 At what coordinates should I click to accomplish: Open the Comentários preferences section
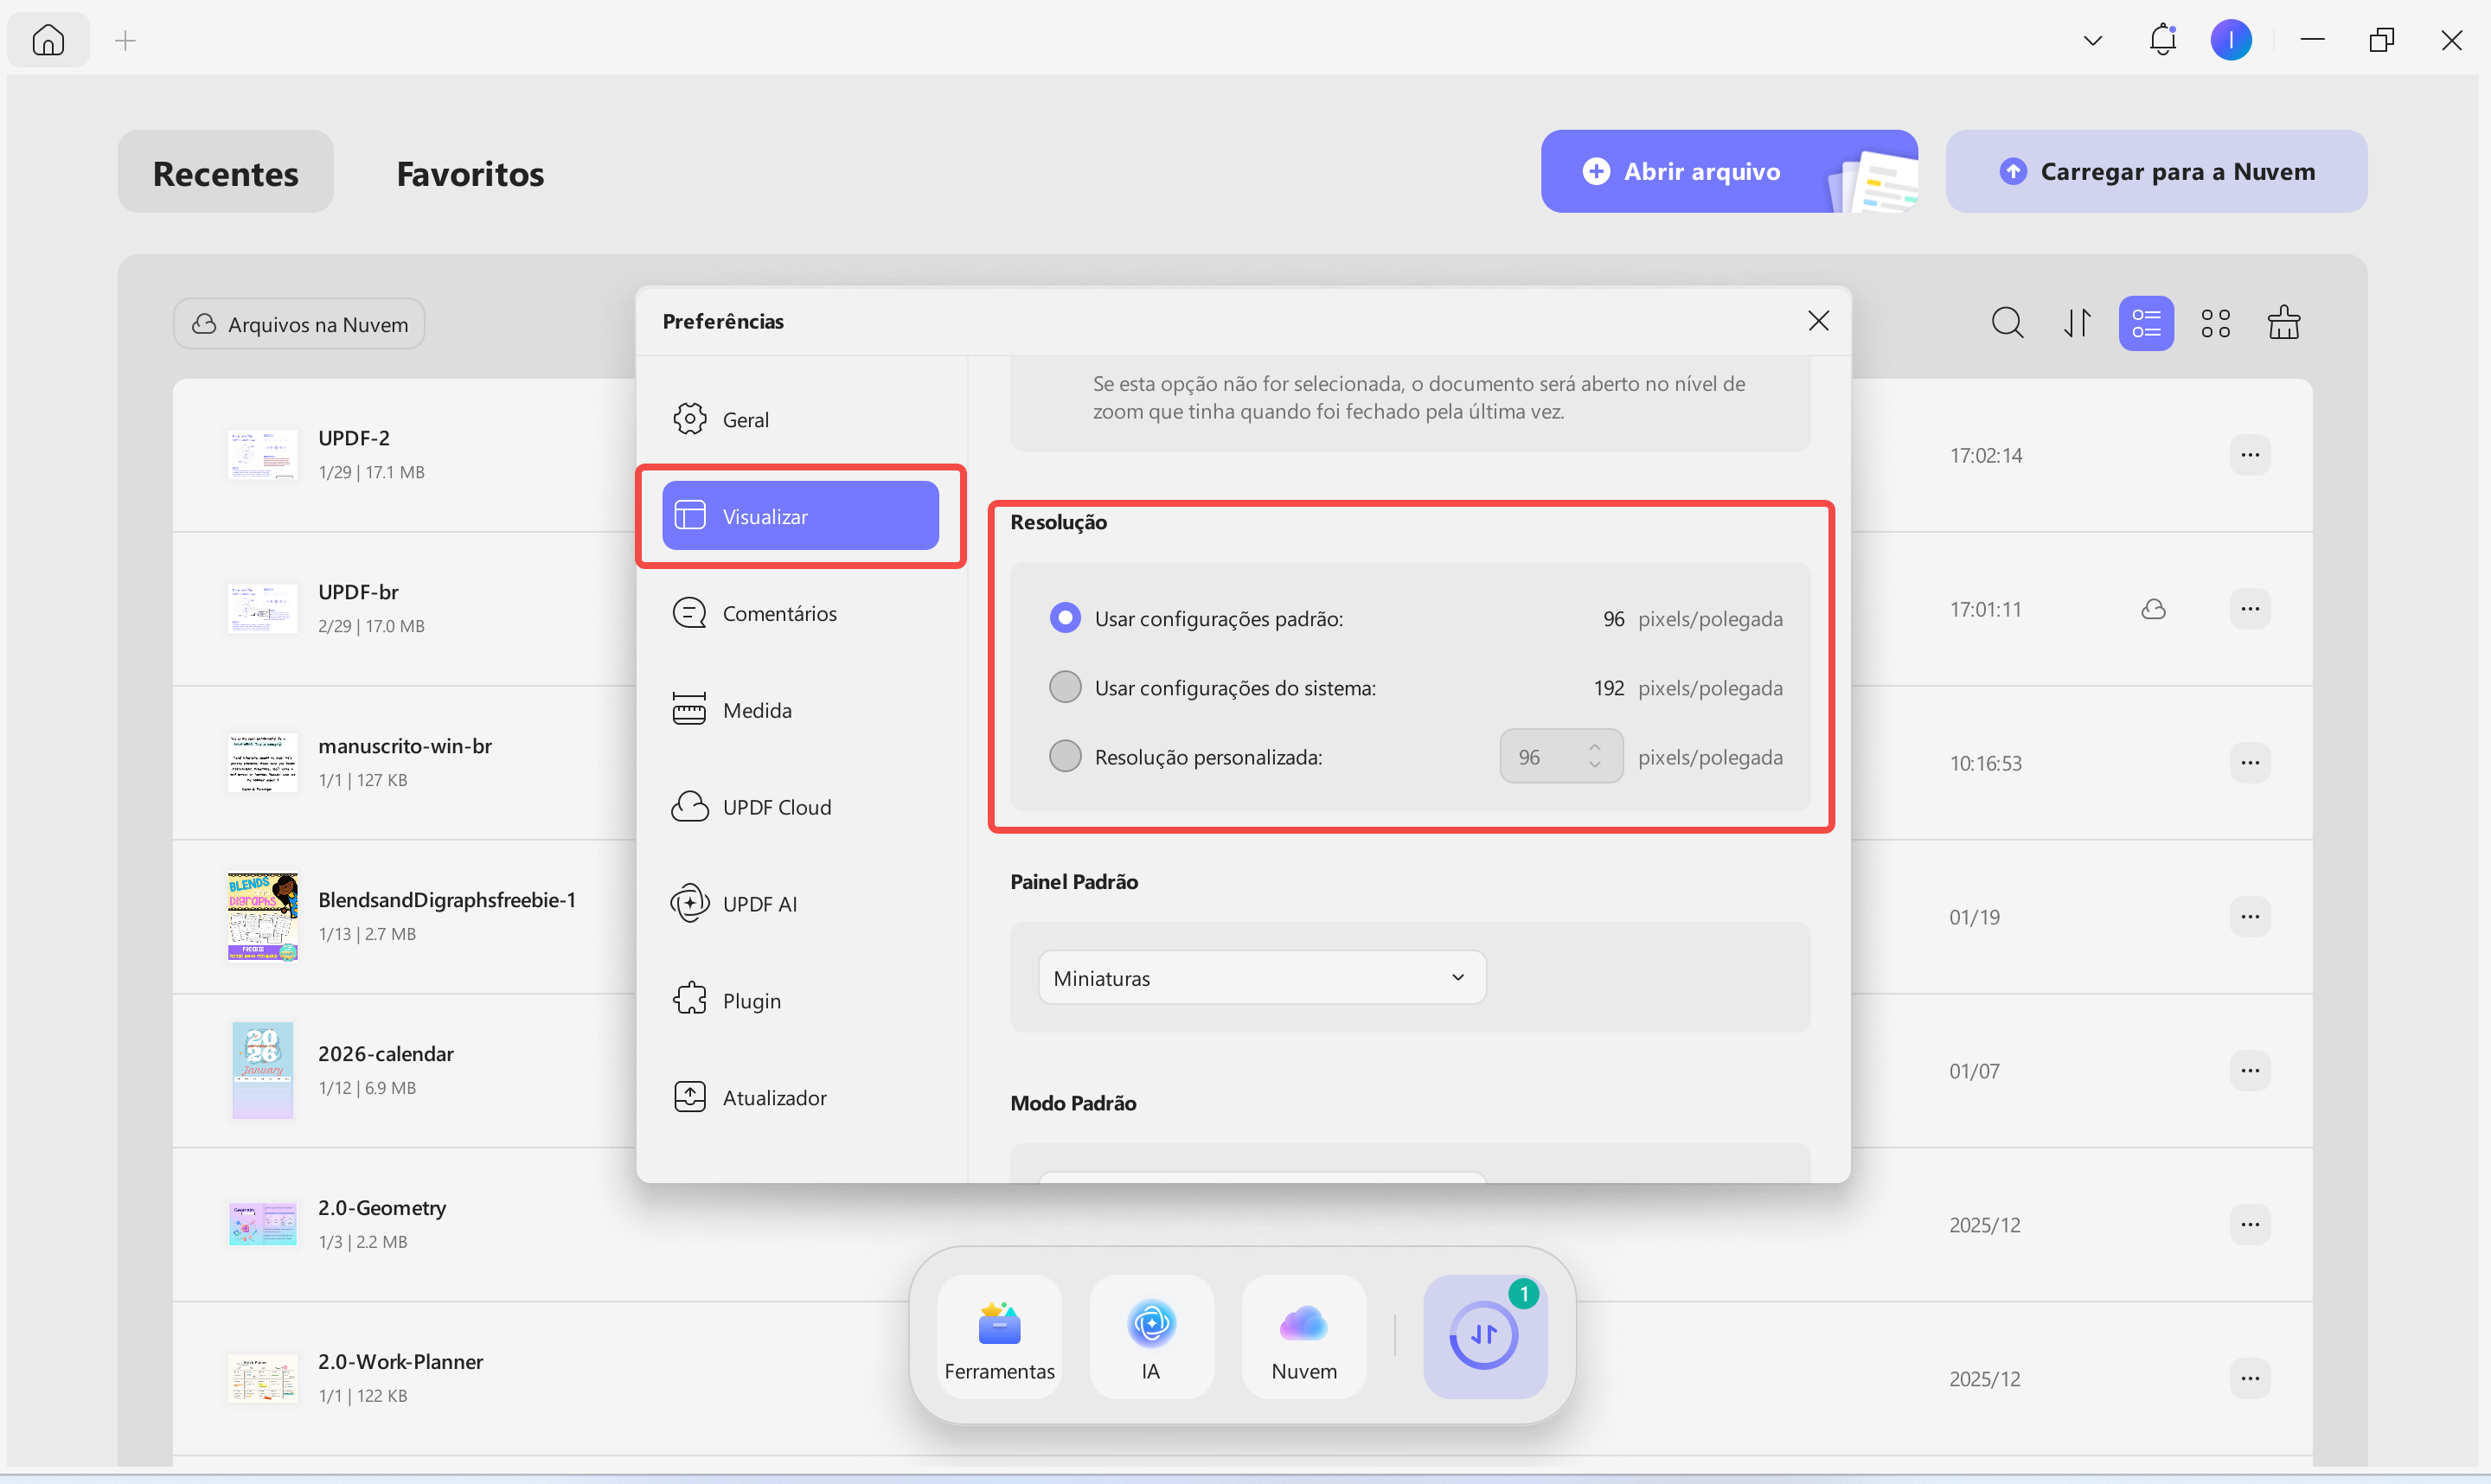coord(779,613)
